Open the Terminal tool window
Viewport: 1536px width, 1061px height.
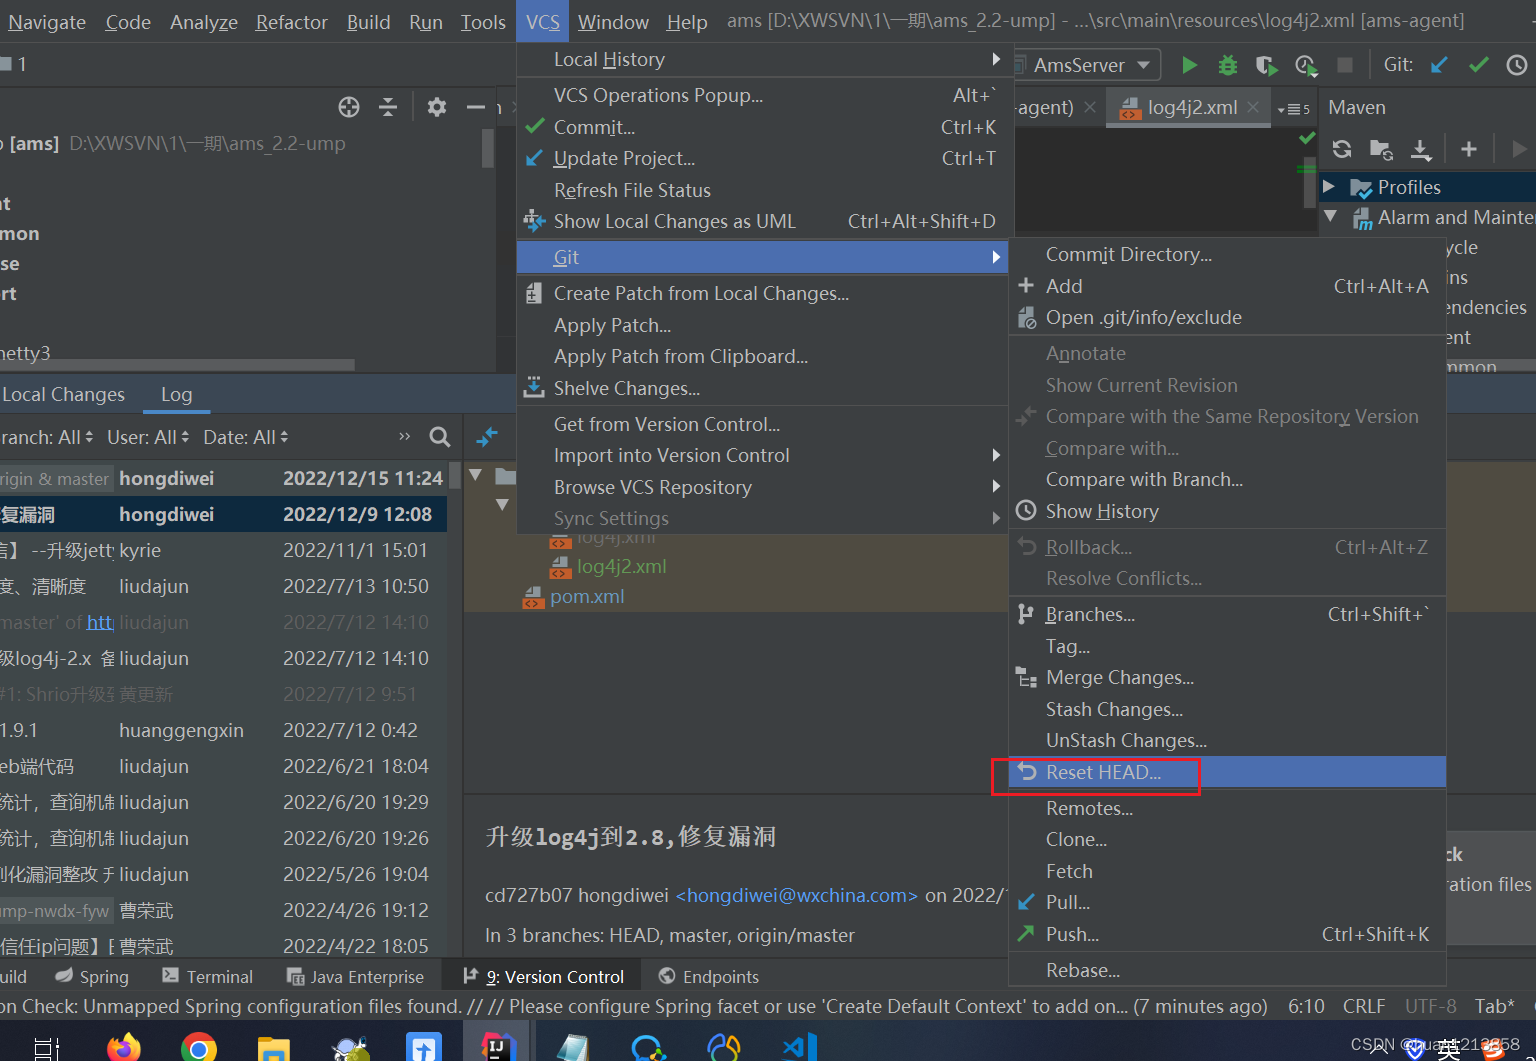coord(207,976)
